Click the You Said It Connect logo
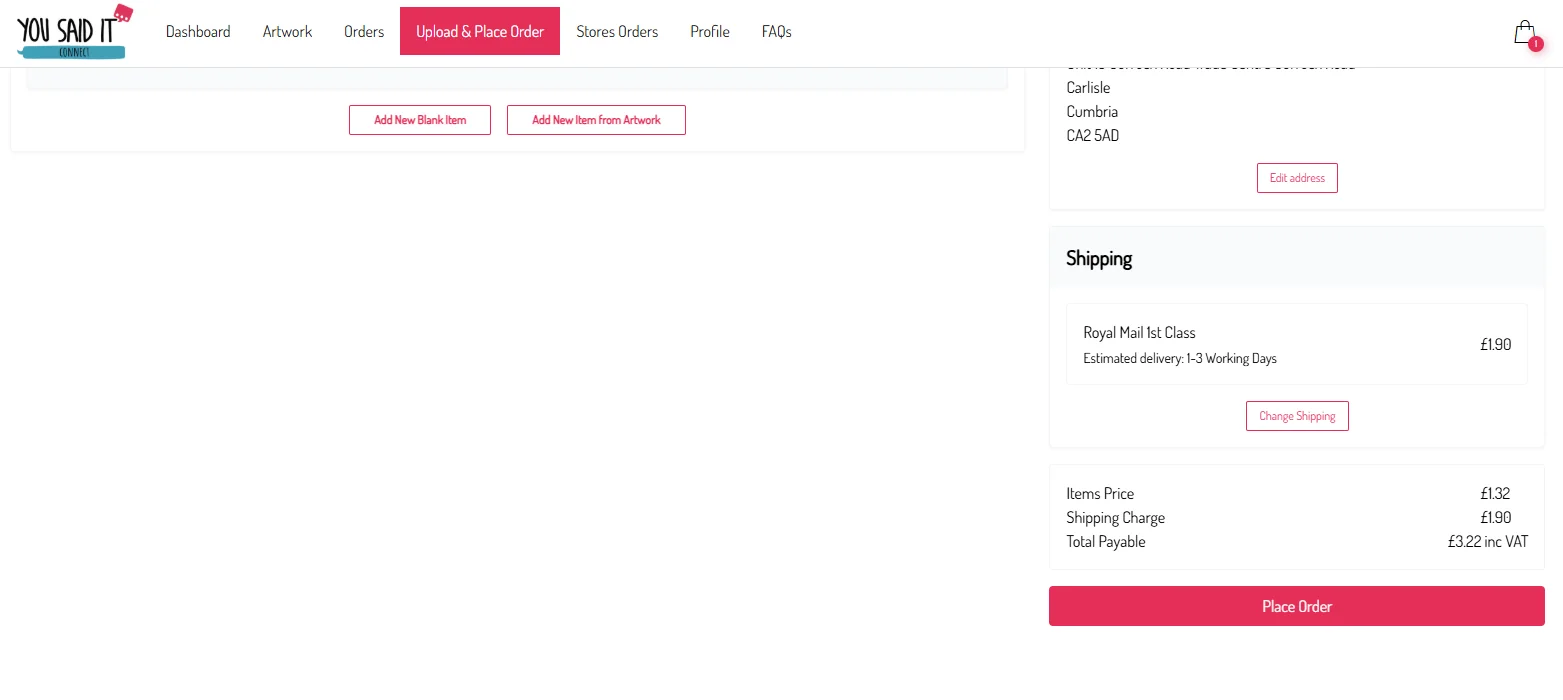The image size is (1563, 700). click(74, 31)
